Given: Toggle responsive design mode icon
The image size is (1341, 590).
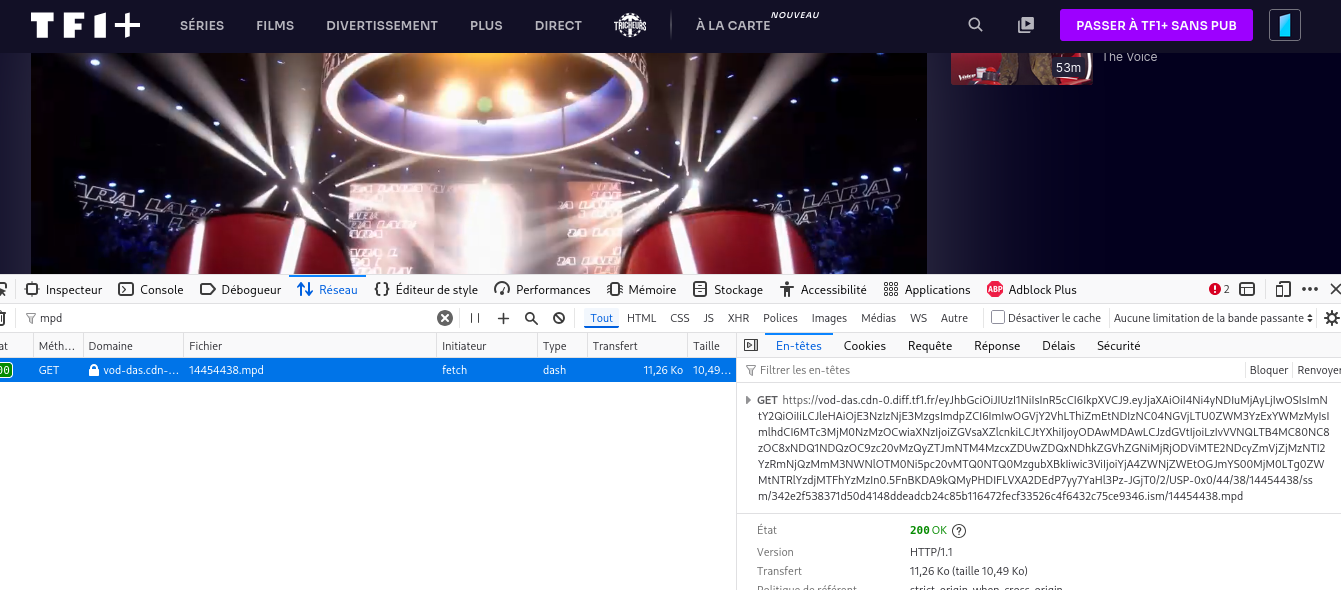Looking at the screenshot, I should tap(1283, 290).
